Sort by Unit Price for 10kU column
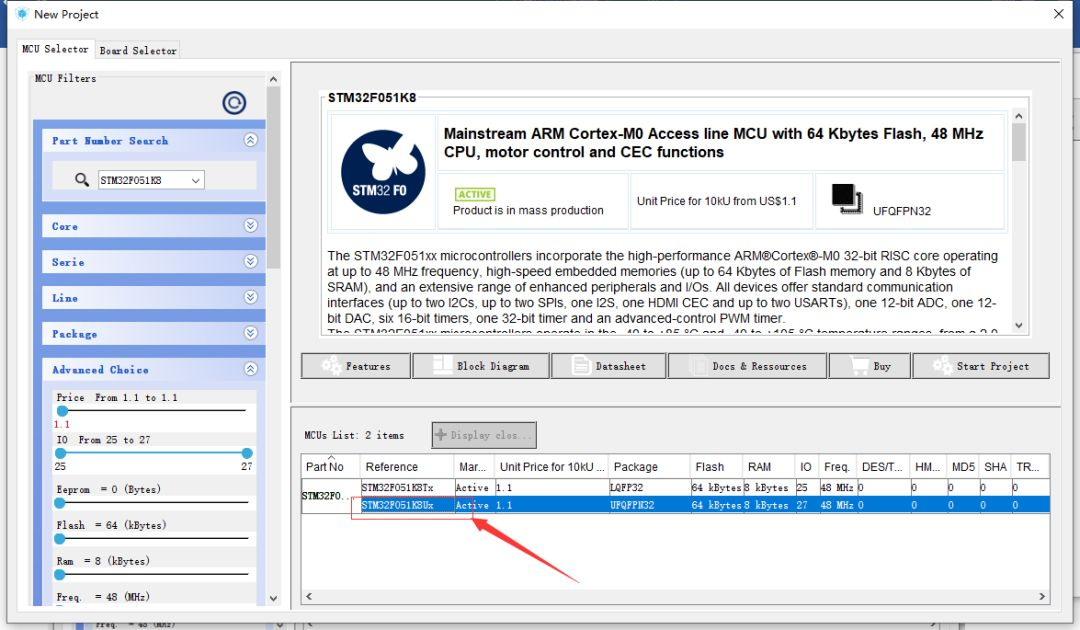Viewport: 1080px width, 630px height. point(552,467)
